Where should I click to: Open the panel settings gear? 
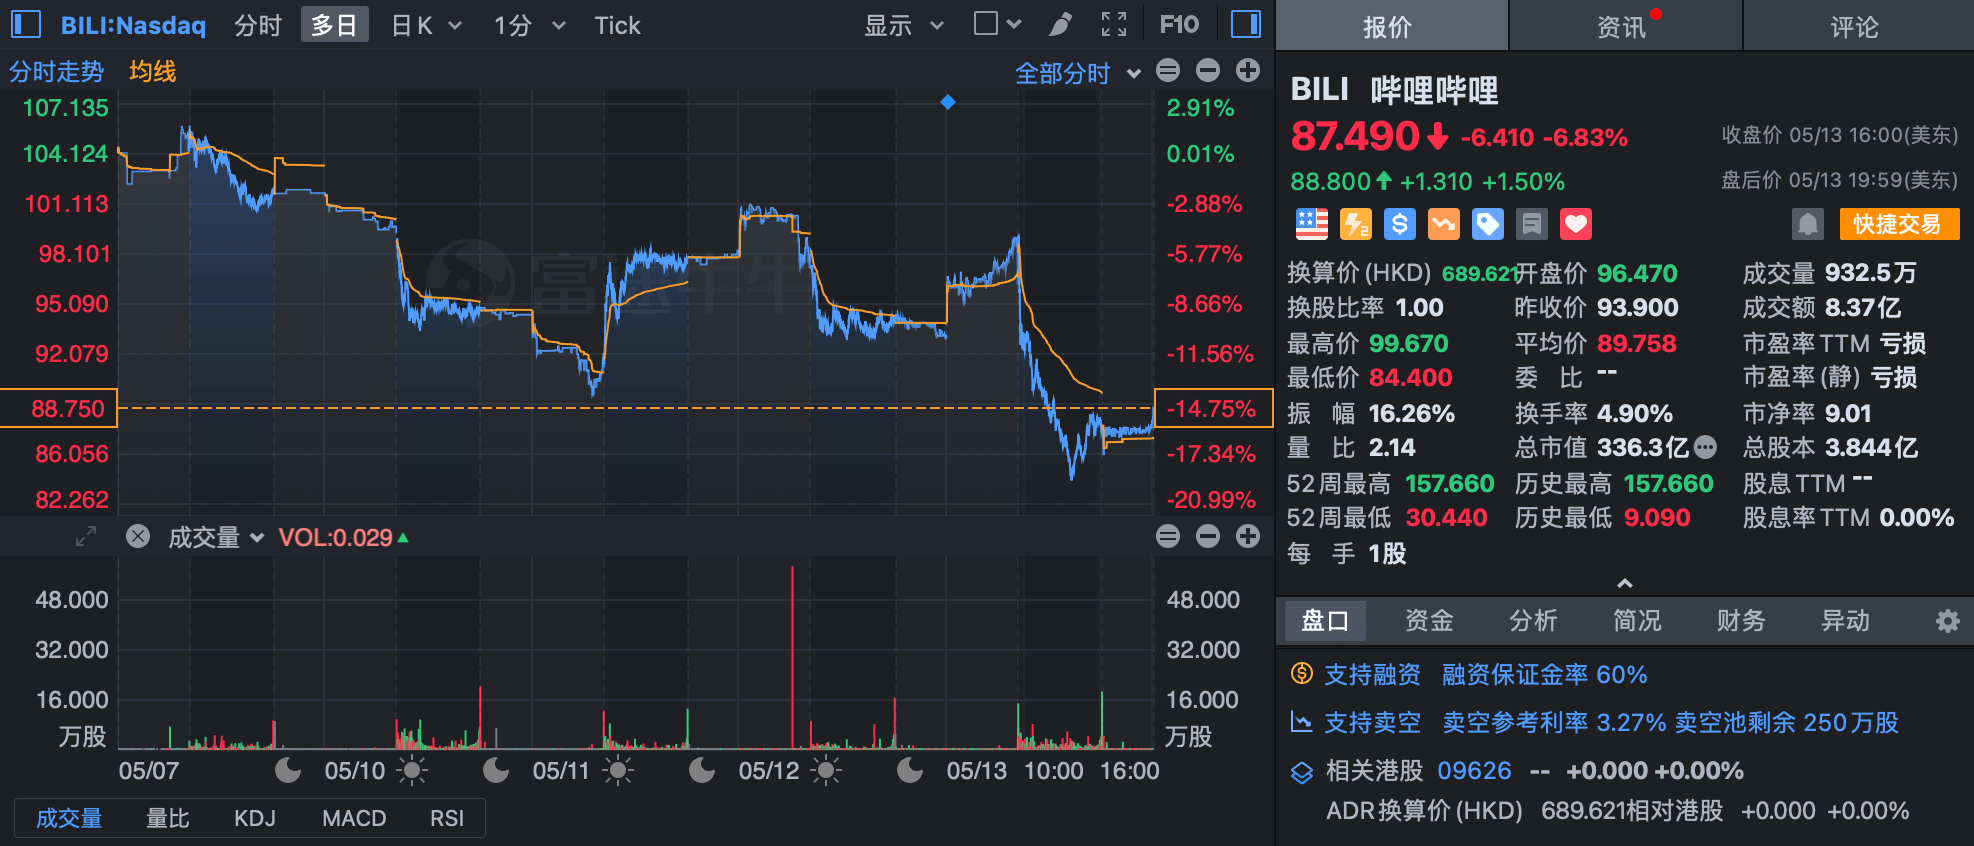[x=1947, y=621]
